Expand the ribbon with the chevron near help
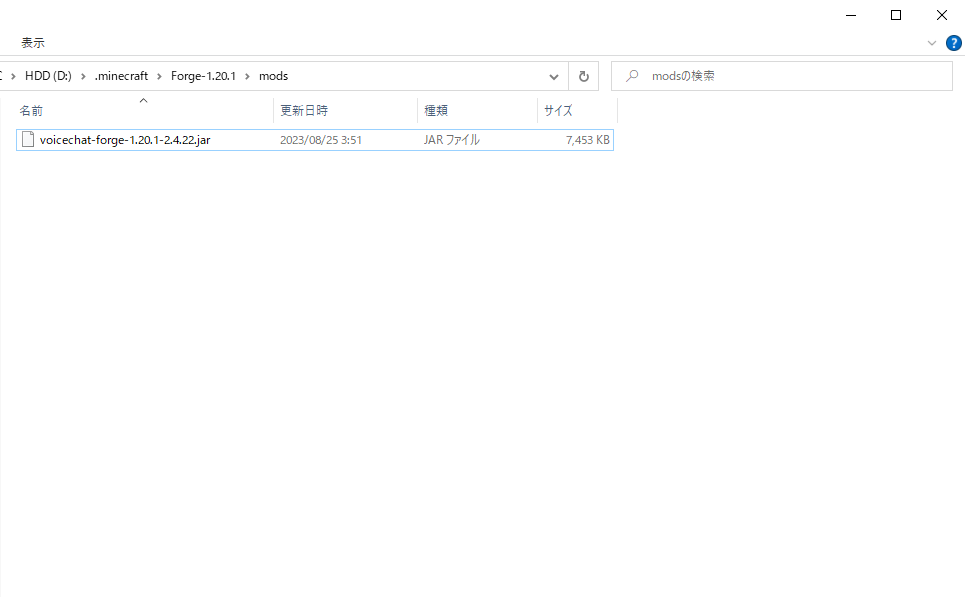965x597 pixels. (x=932, y=43)
